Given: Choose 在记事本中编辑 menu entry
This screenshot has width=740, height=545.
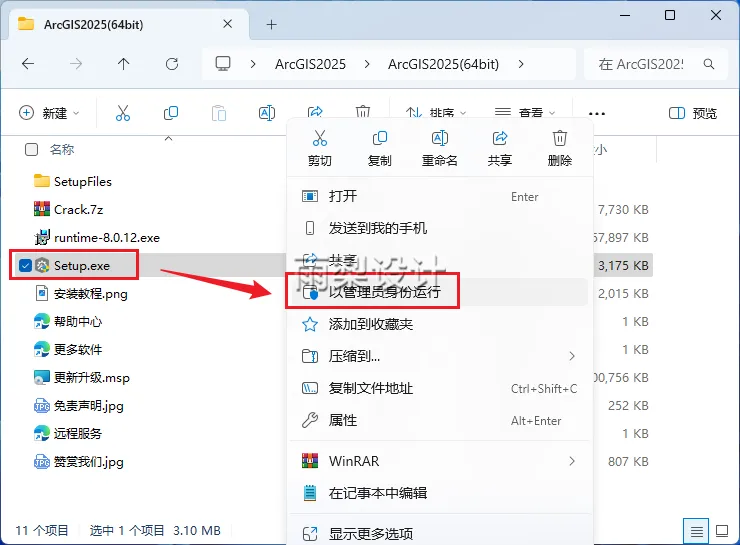Looking at the screenshot, I should click(440, 493).
